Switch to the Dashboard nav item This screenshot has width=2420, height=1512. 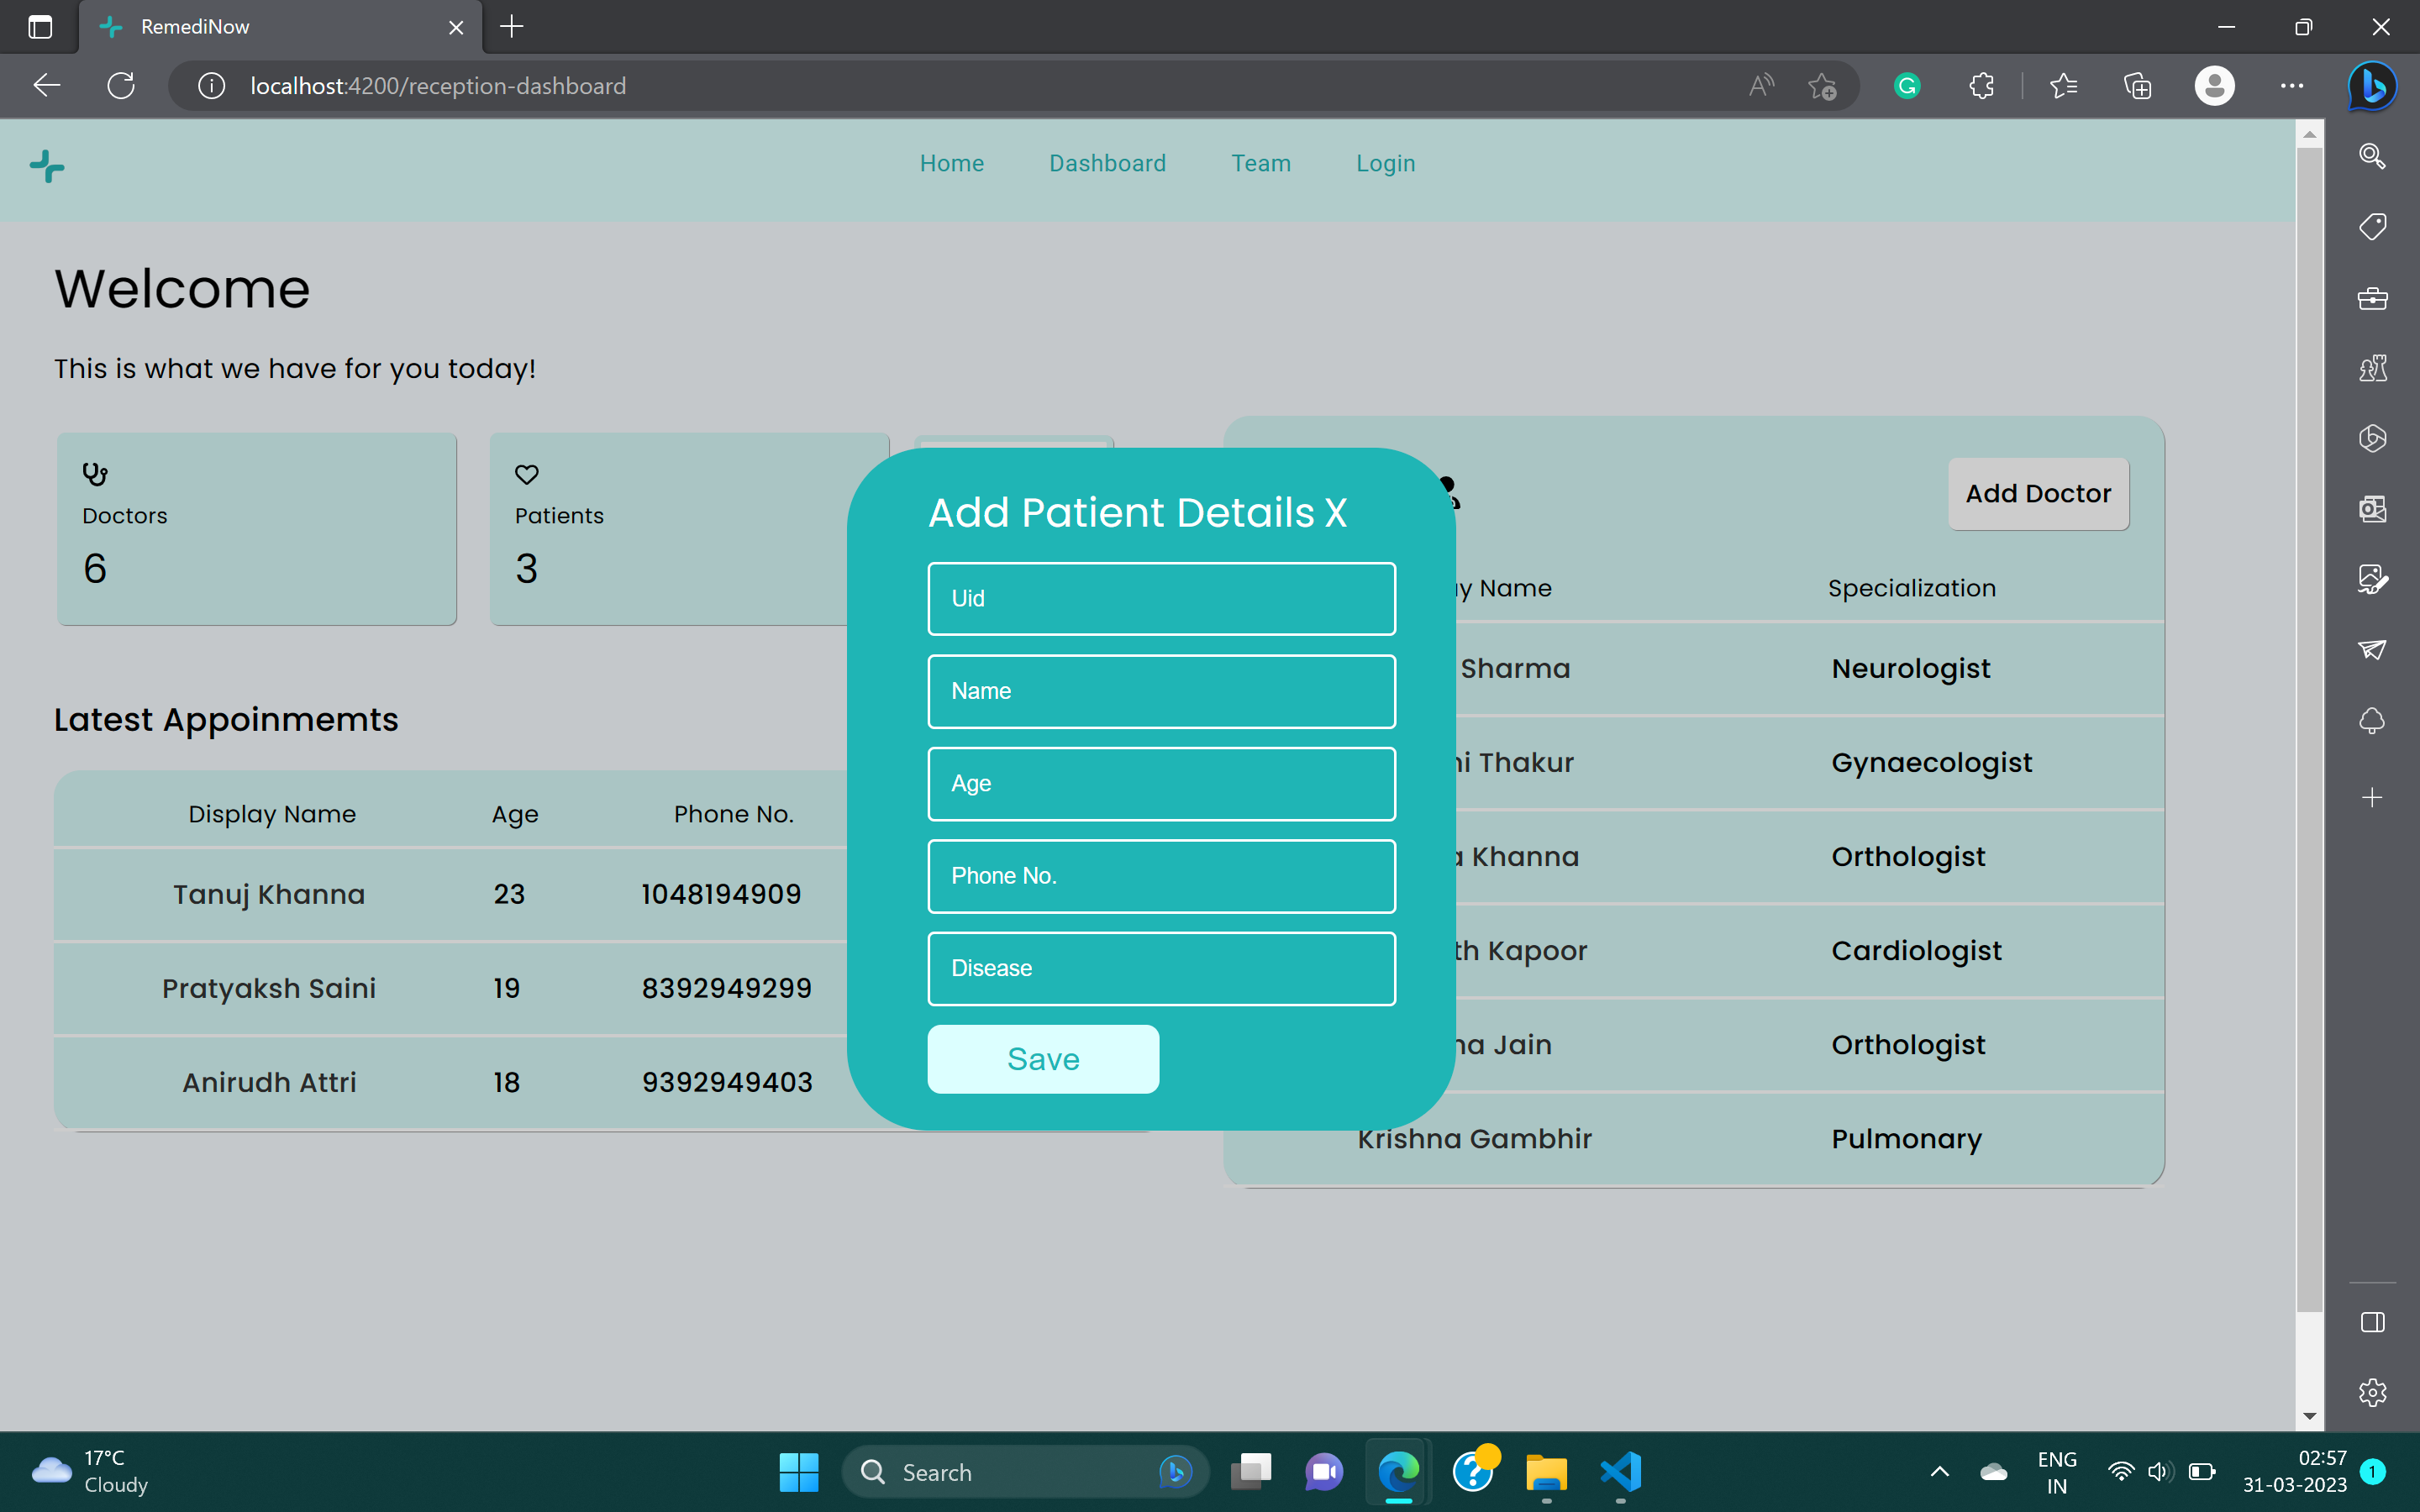1107,163
